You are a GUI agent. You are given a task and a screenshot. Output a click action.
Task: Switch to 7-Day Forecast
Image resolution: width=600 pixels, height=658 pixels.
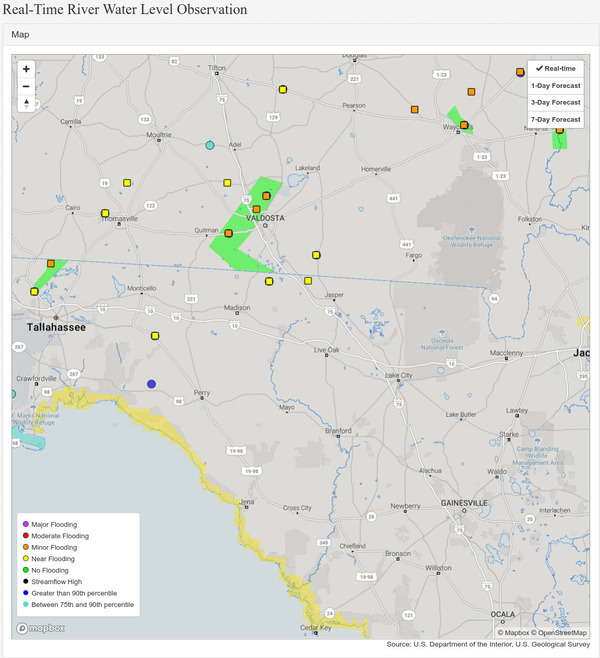pyautogui.click(x=556, y=120)
